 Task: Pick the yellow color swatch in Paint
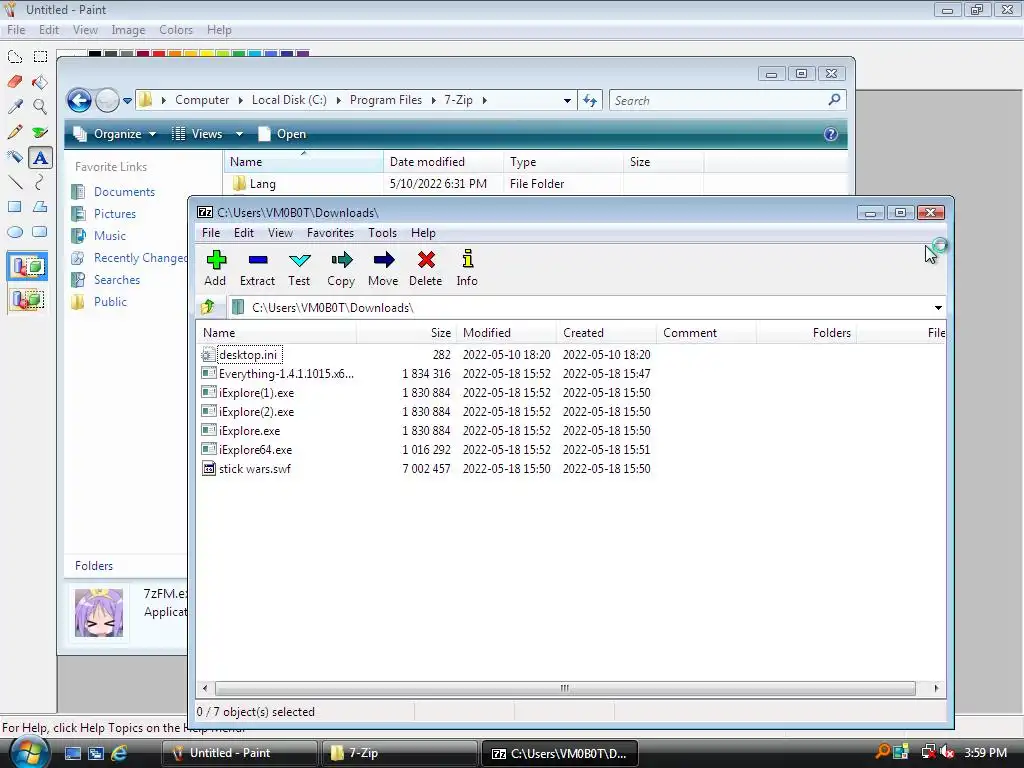[x=206, y=54]
